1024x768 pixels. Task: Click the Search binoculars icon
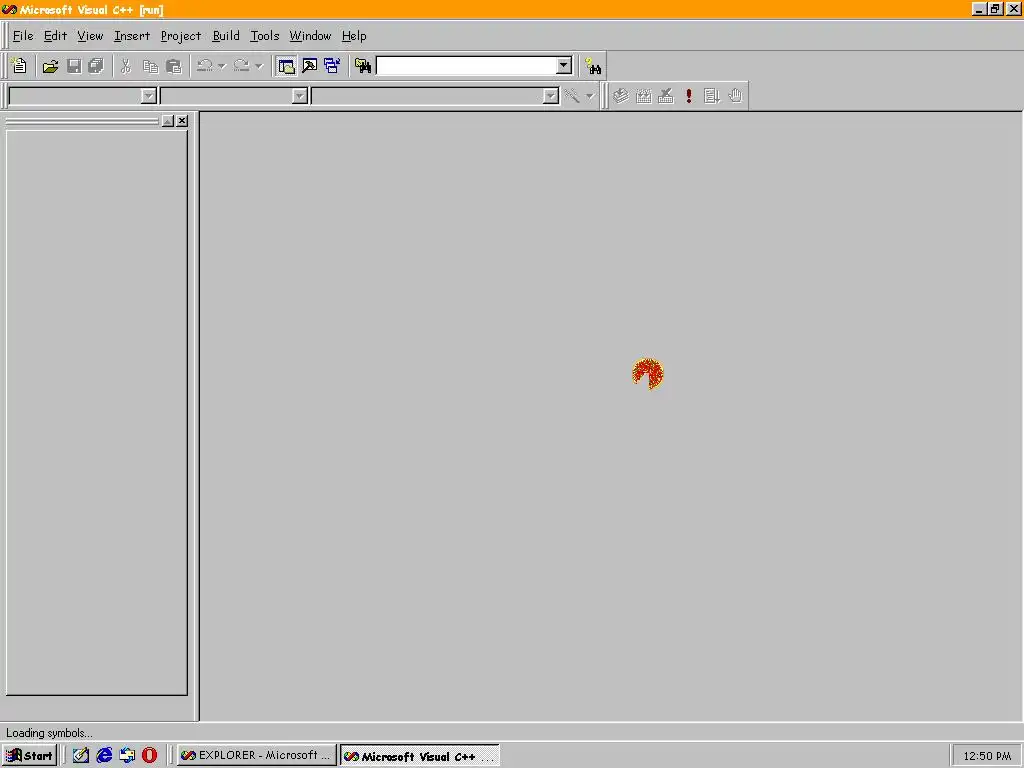(x=593, y=66)
